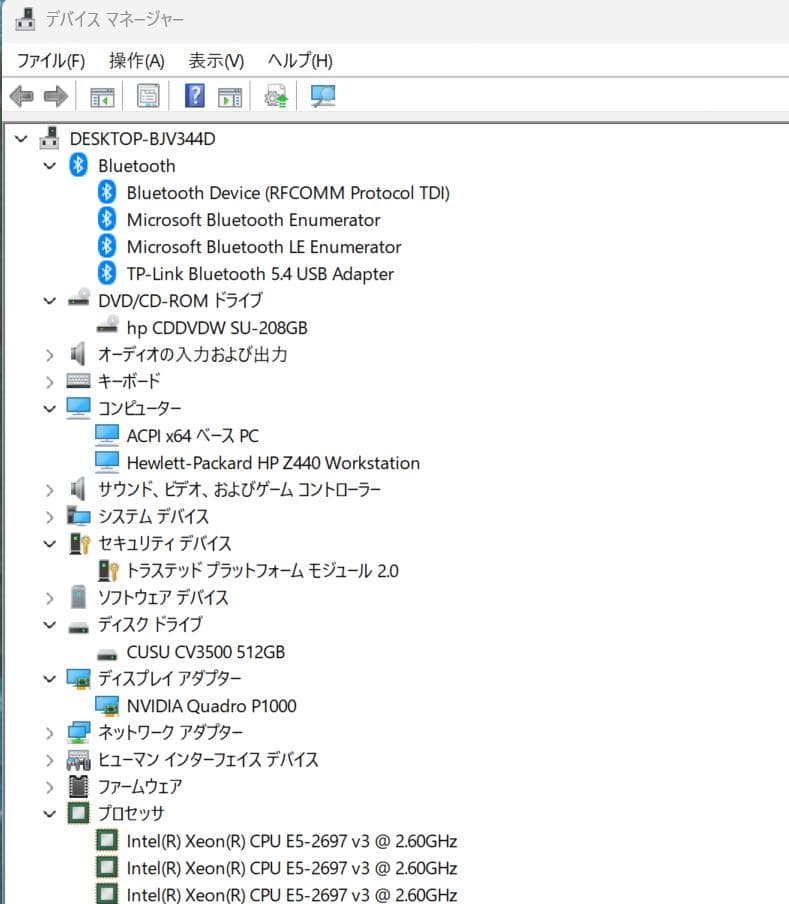Screen dimensions: 789x904
Task: Click the ディスク ドライブ category icon
Action: click(78, 627)
